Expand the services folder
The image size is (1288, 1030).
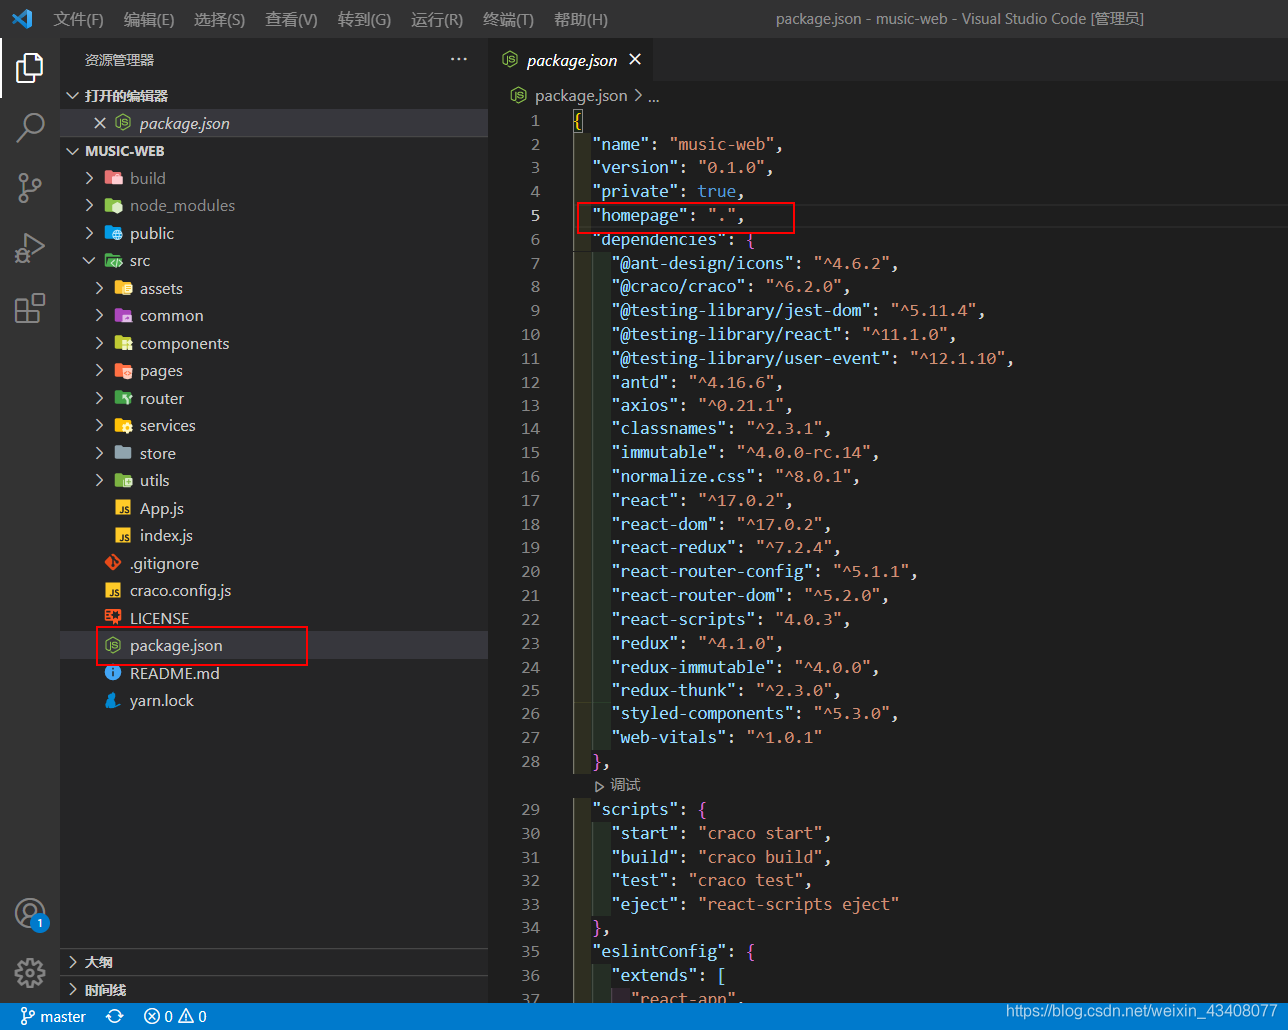(x=274, y=425)
